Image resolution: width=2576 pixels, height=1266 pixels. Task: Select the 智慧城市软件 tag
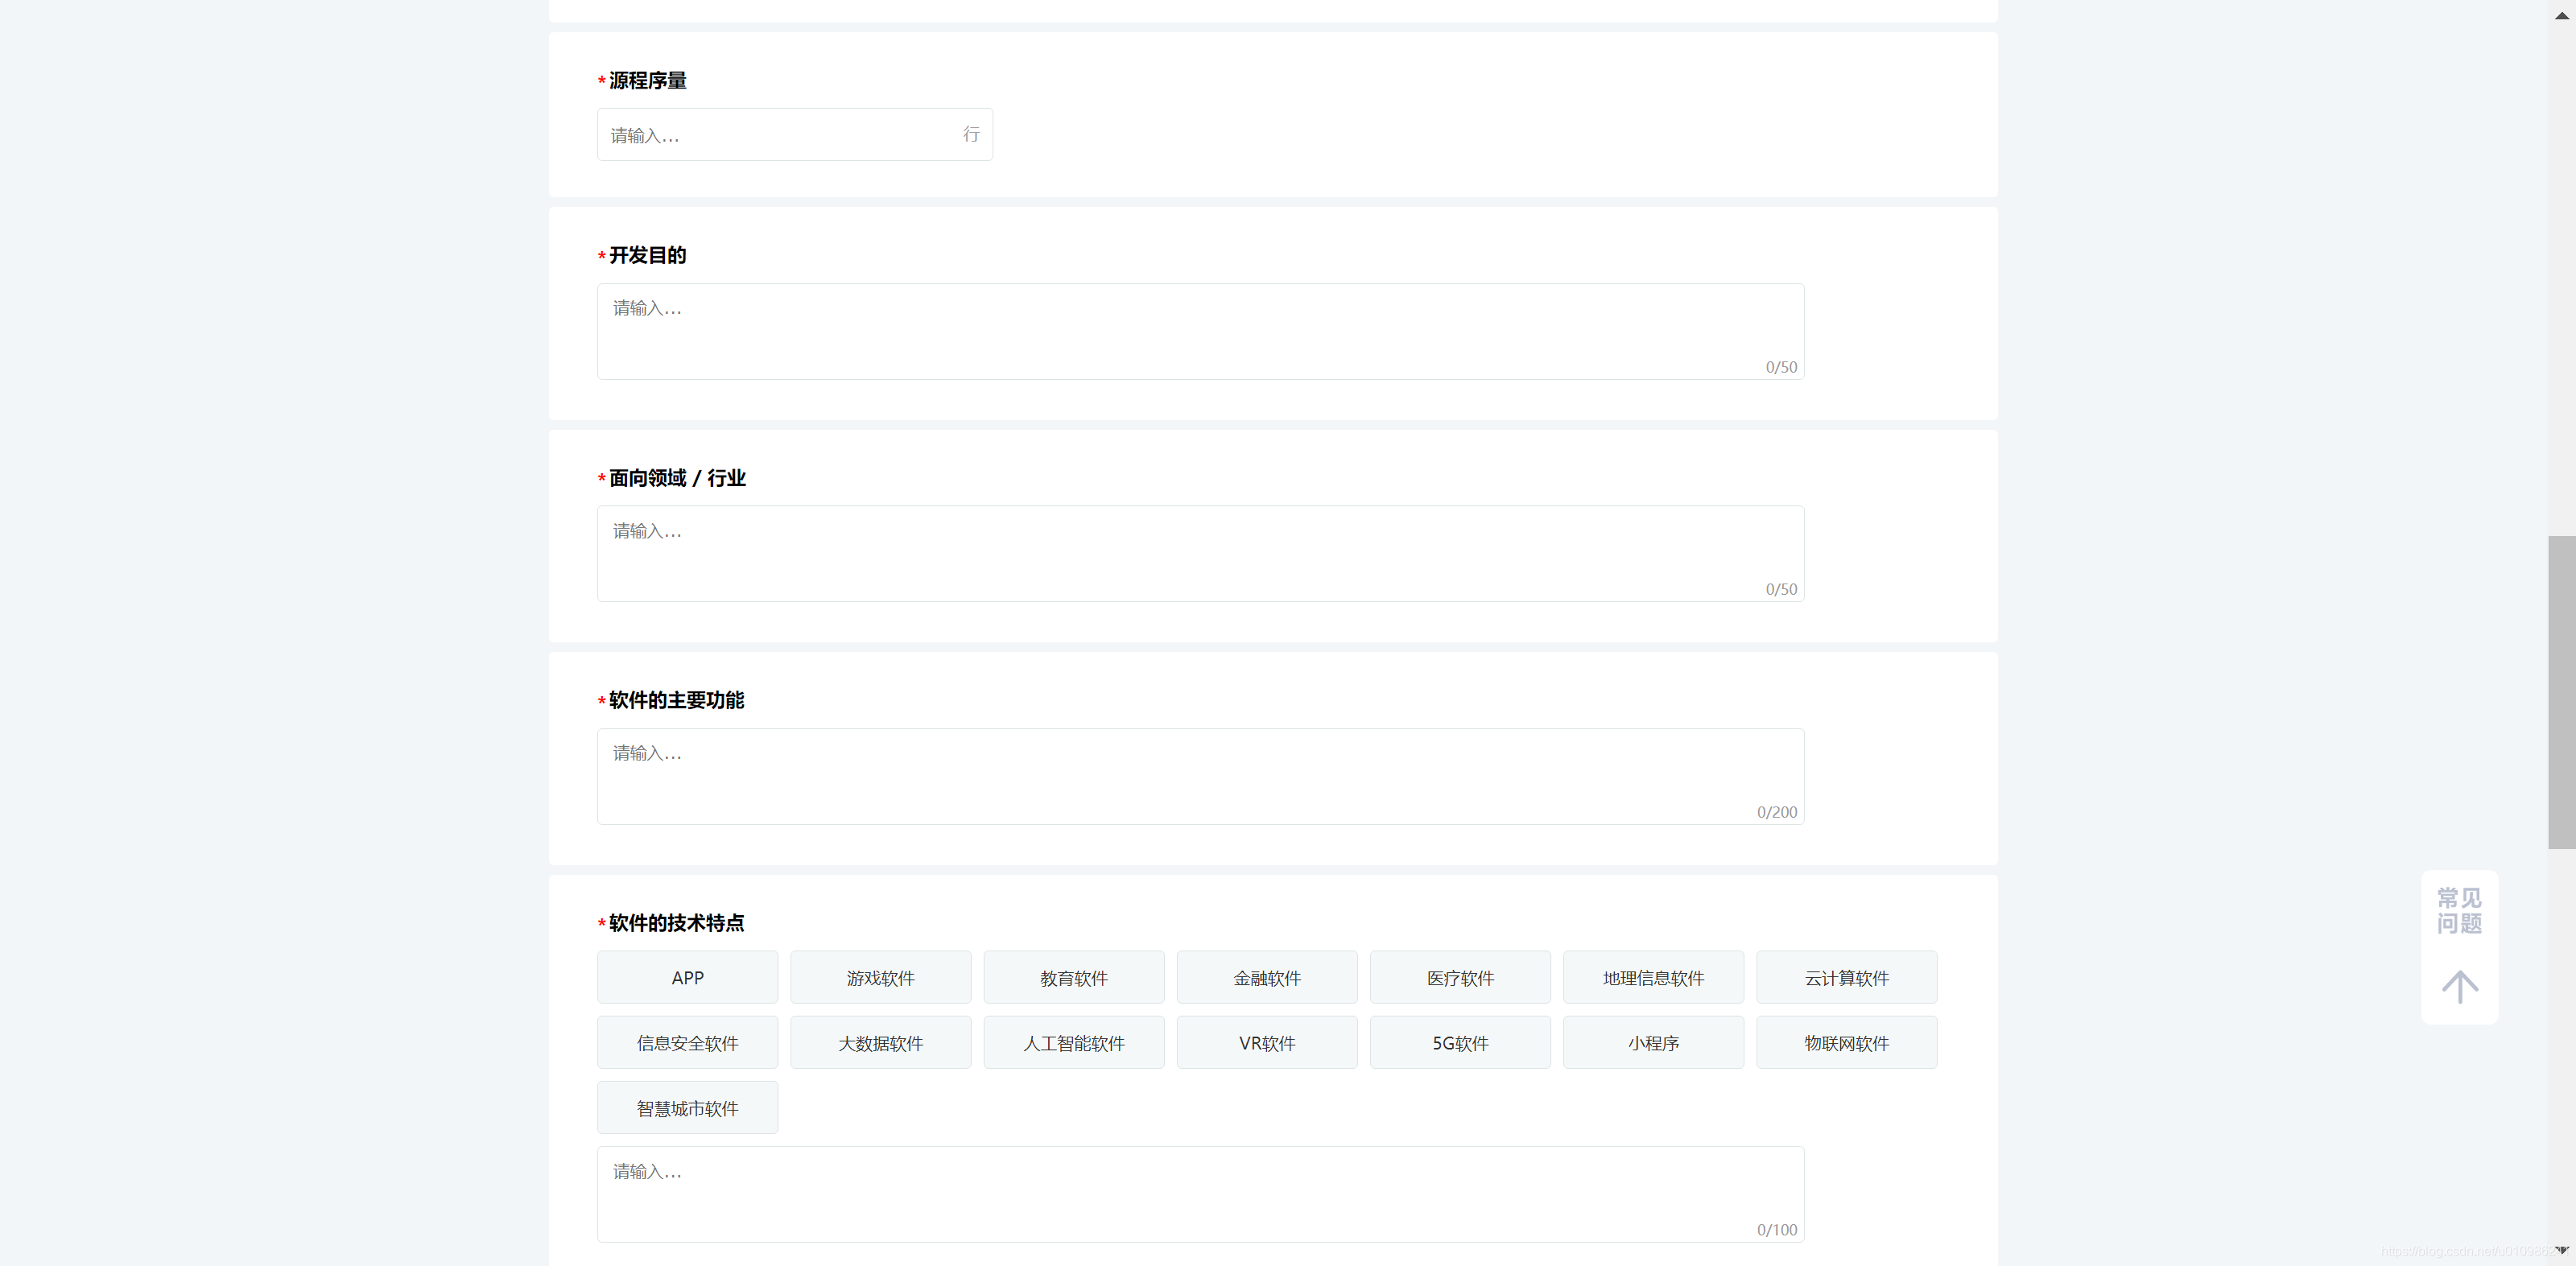[687, 1107]
